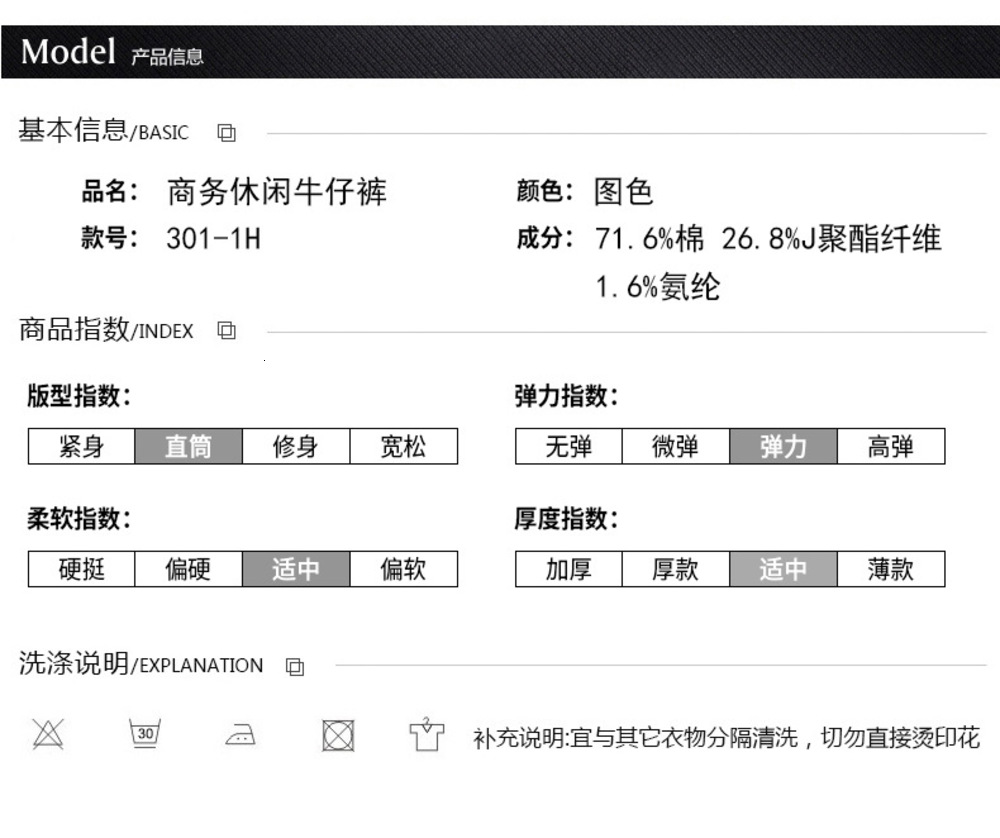Select highlighted 适中 in thickness index

783,569
